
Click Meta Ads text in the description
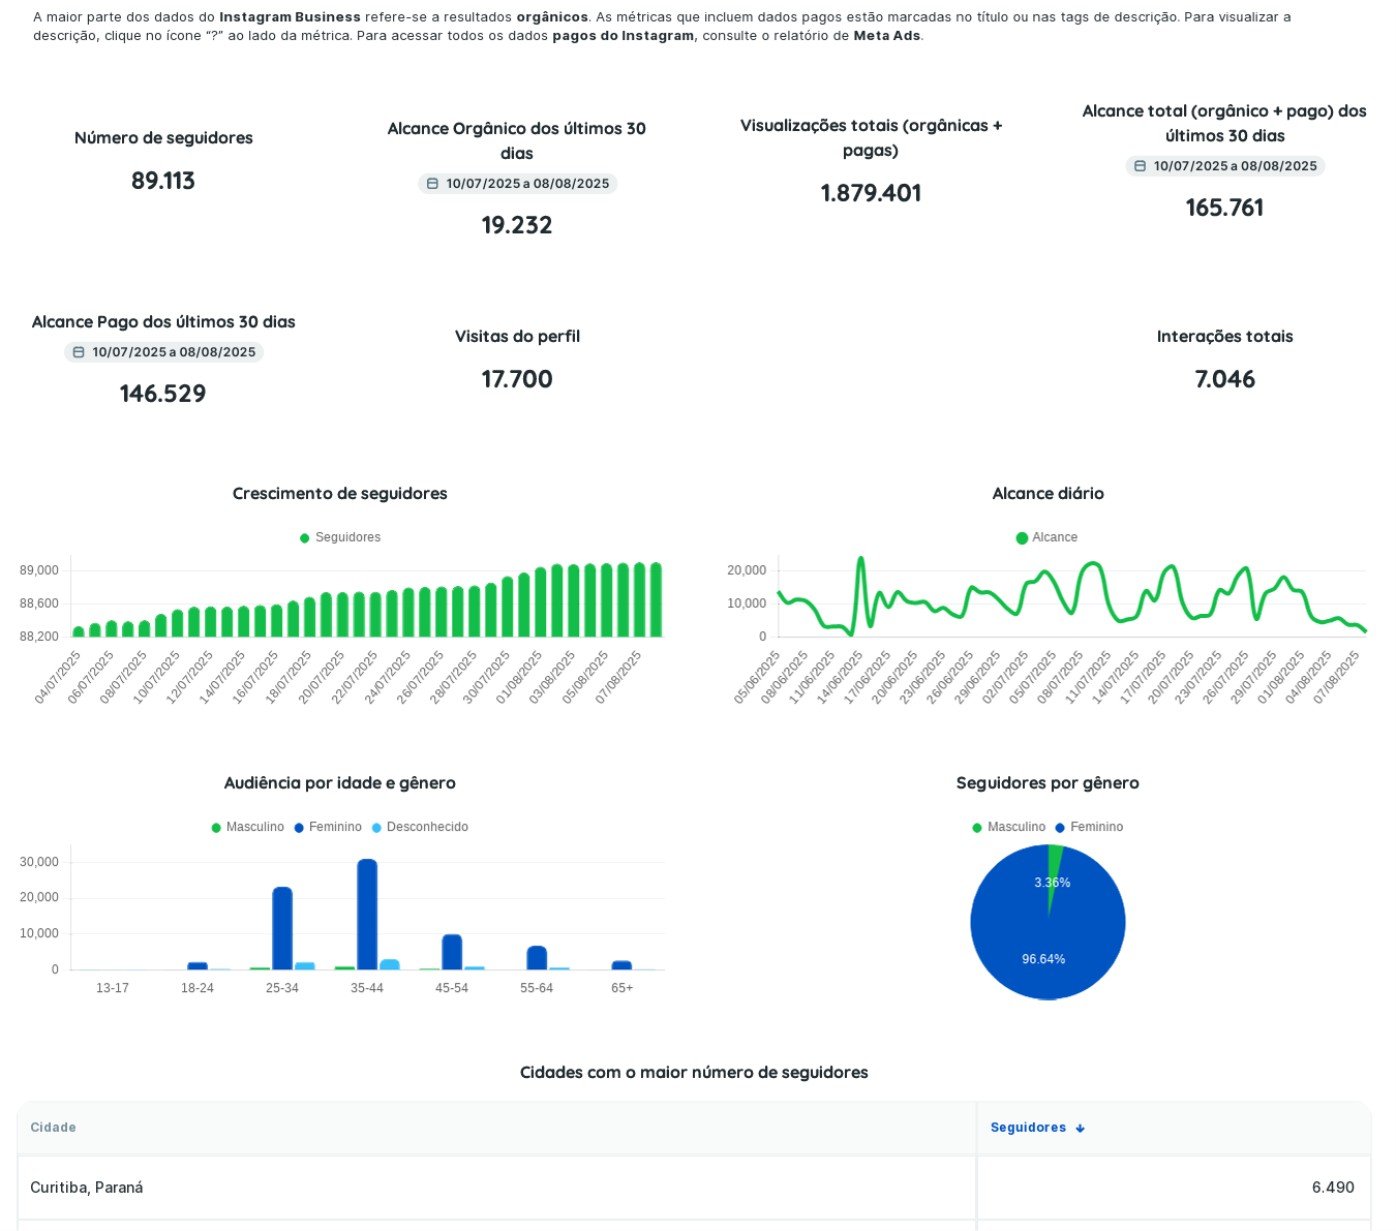click(886, 36)
